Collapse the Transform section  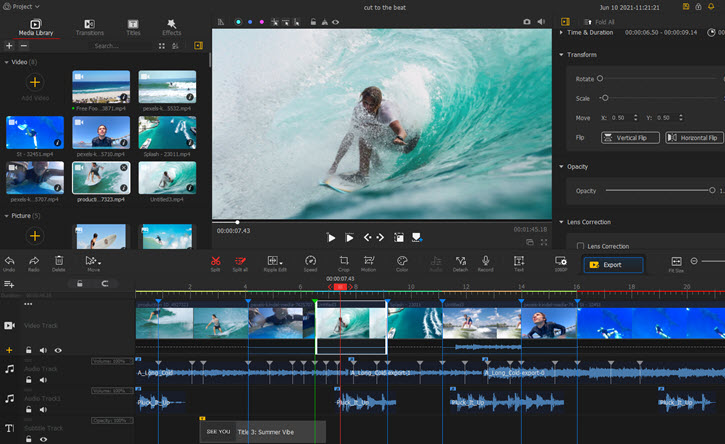pyautogui.click(x=561, y=54)
